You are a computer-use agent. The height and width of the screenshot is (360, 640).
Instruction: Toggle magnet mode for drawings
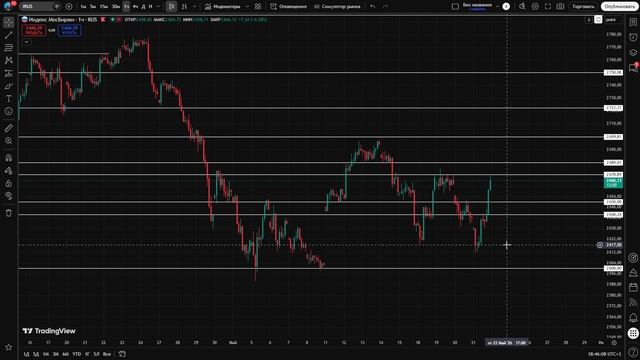point(9,158)
